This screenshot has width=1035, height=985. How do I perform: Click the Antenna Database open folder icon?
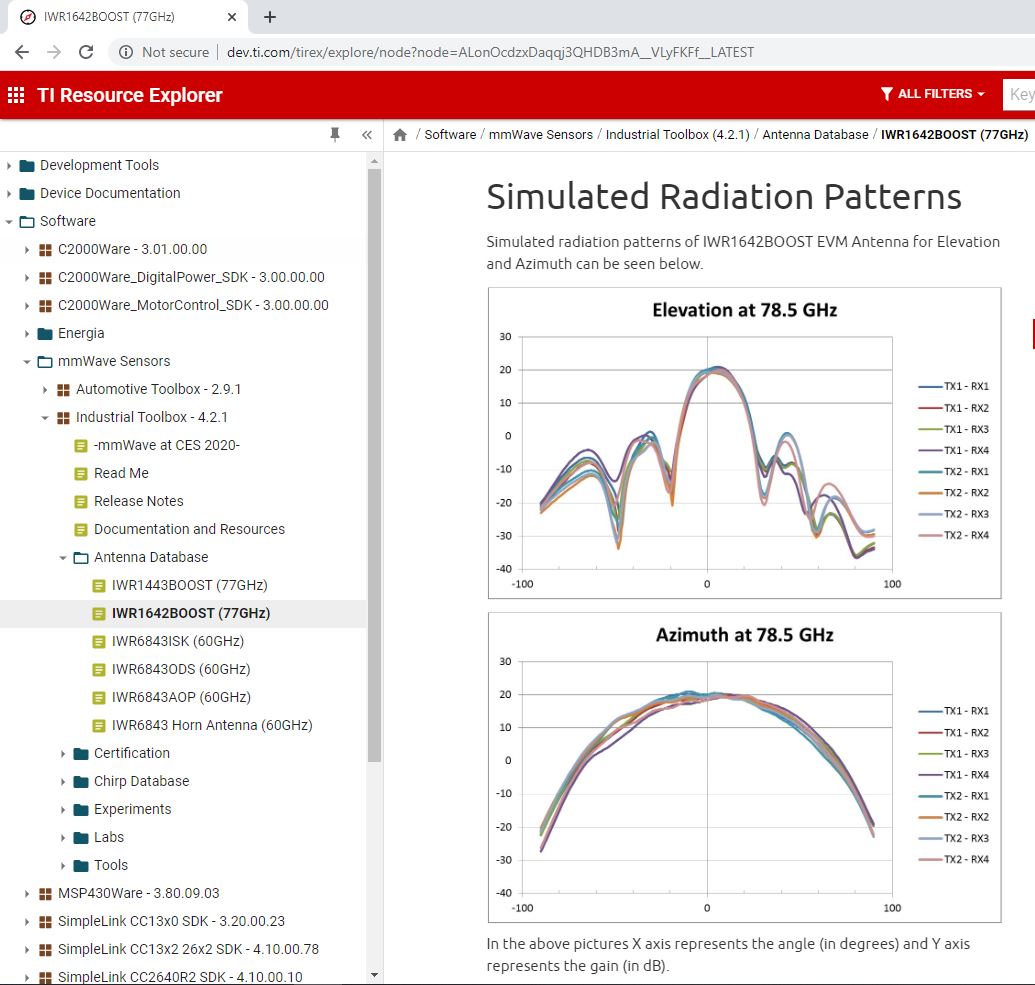coord(81,558)
